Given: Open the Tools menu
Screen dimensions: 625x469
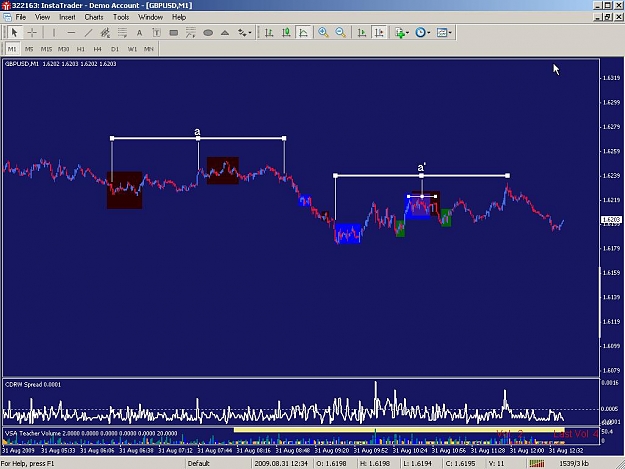Looking at the screenshot, I should (x=121, y=17).
